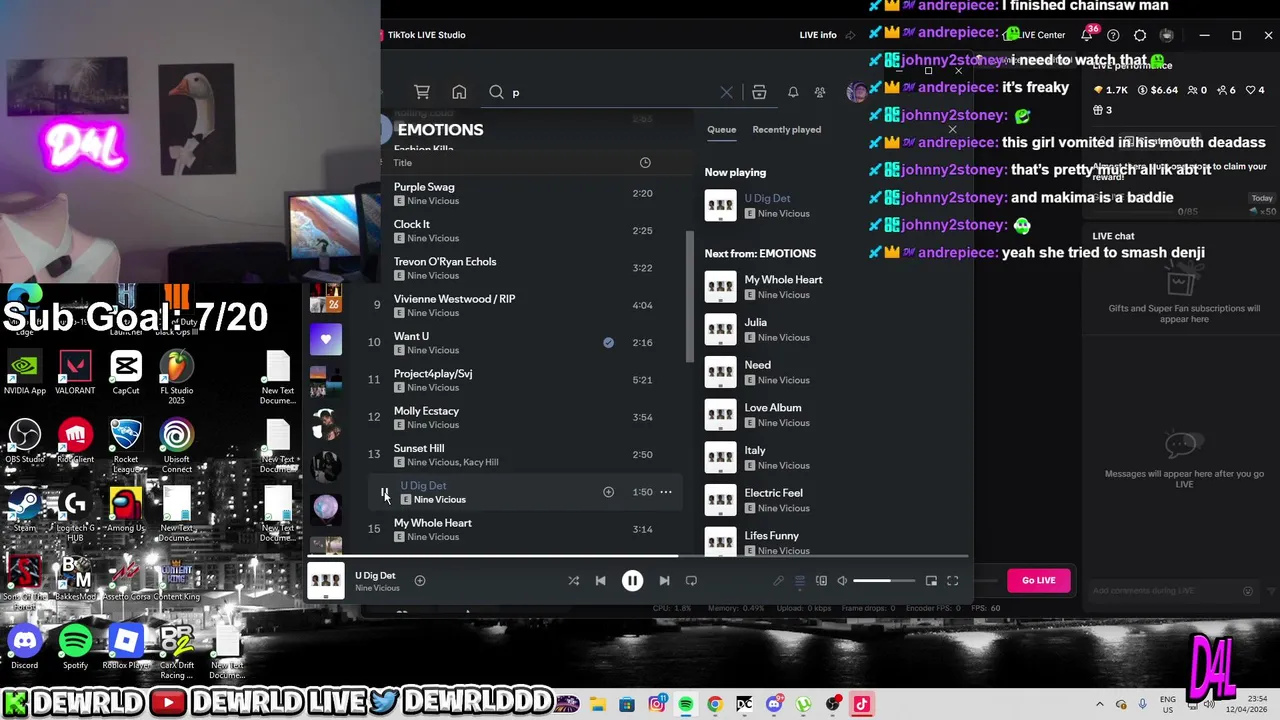Click the saved checkmark on Want U
The height and width of the screenshot is (720, 1280).
point(608,342)
